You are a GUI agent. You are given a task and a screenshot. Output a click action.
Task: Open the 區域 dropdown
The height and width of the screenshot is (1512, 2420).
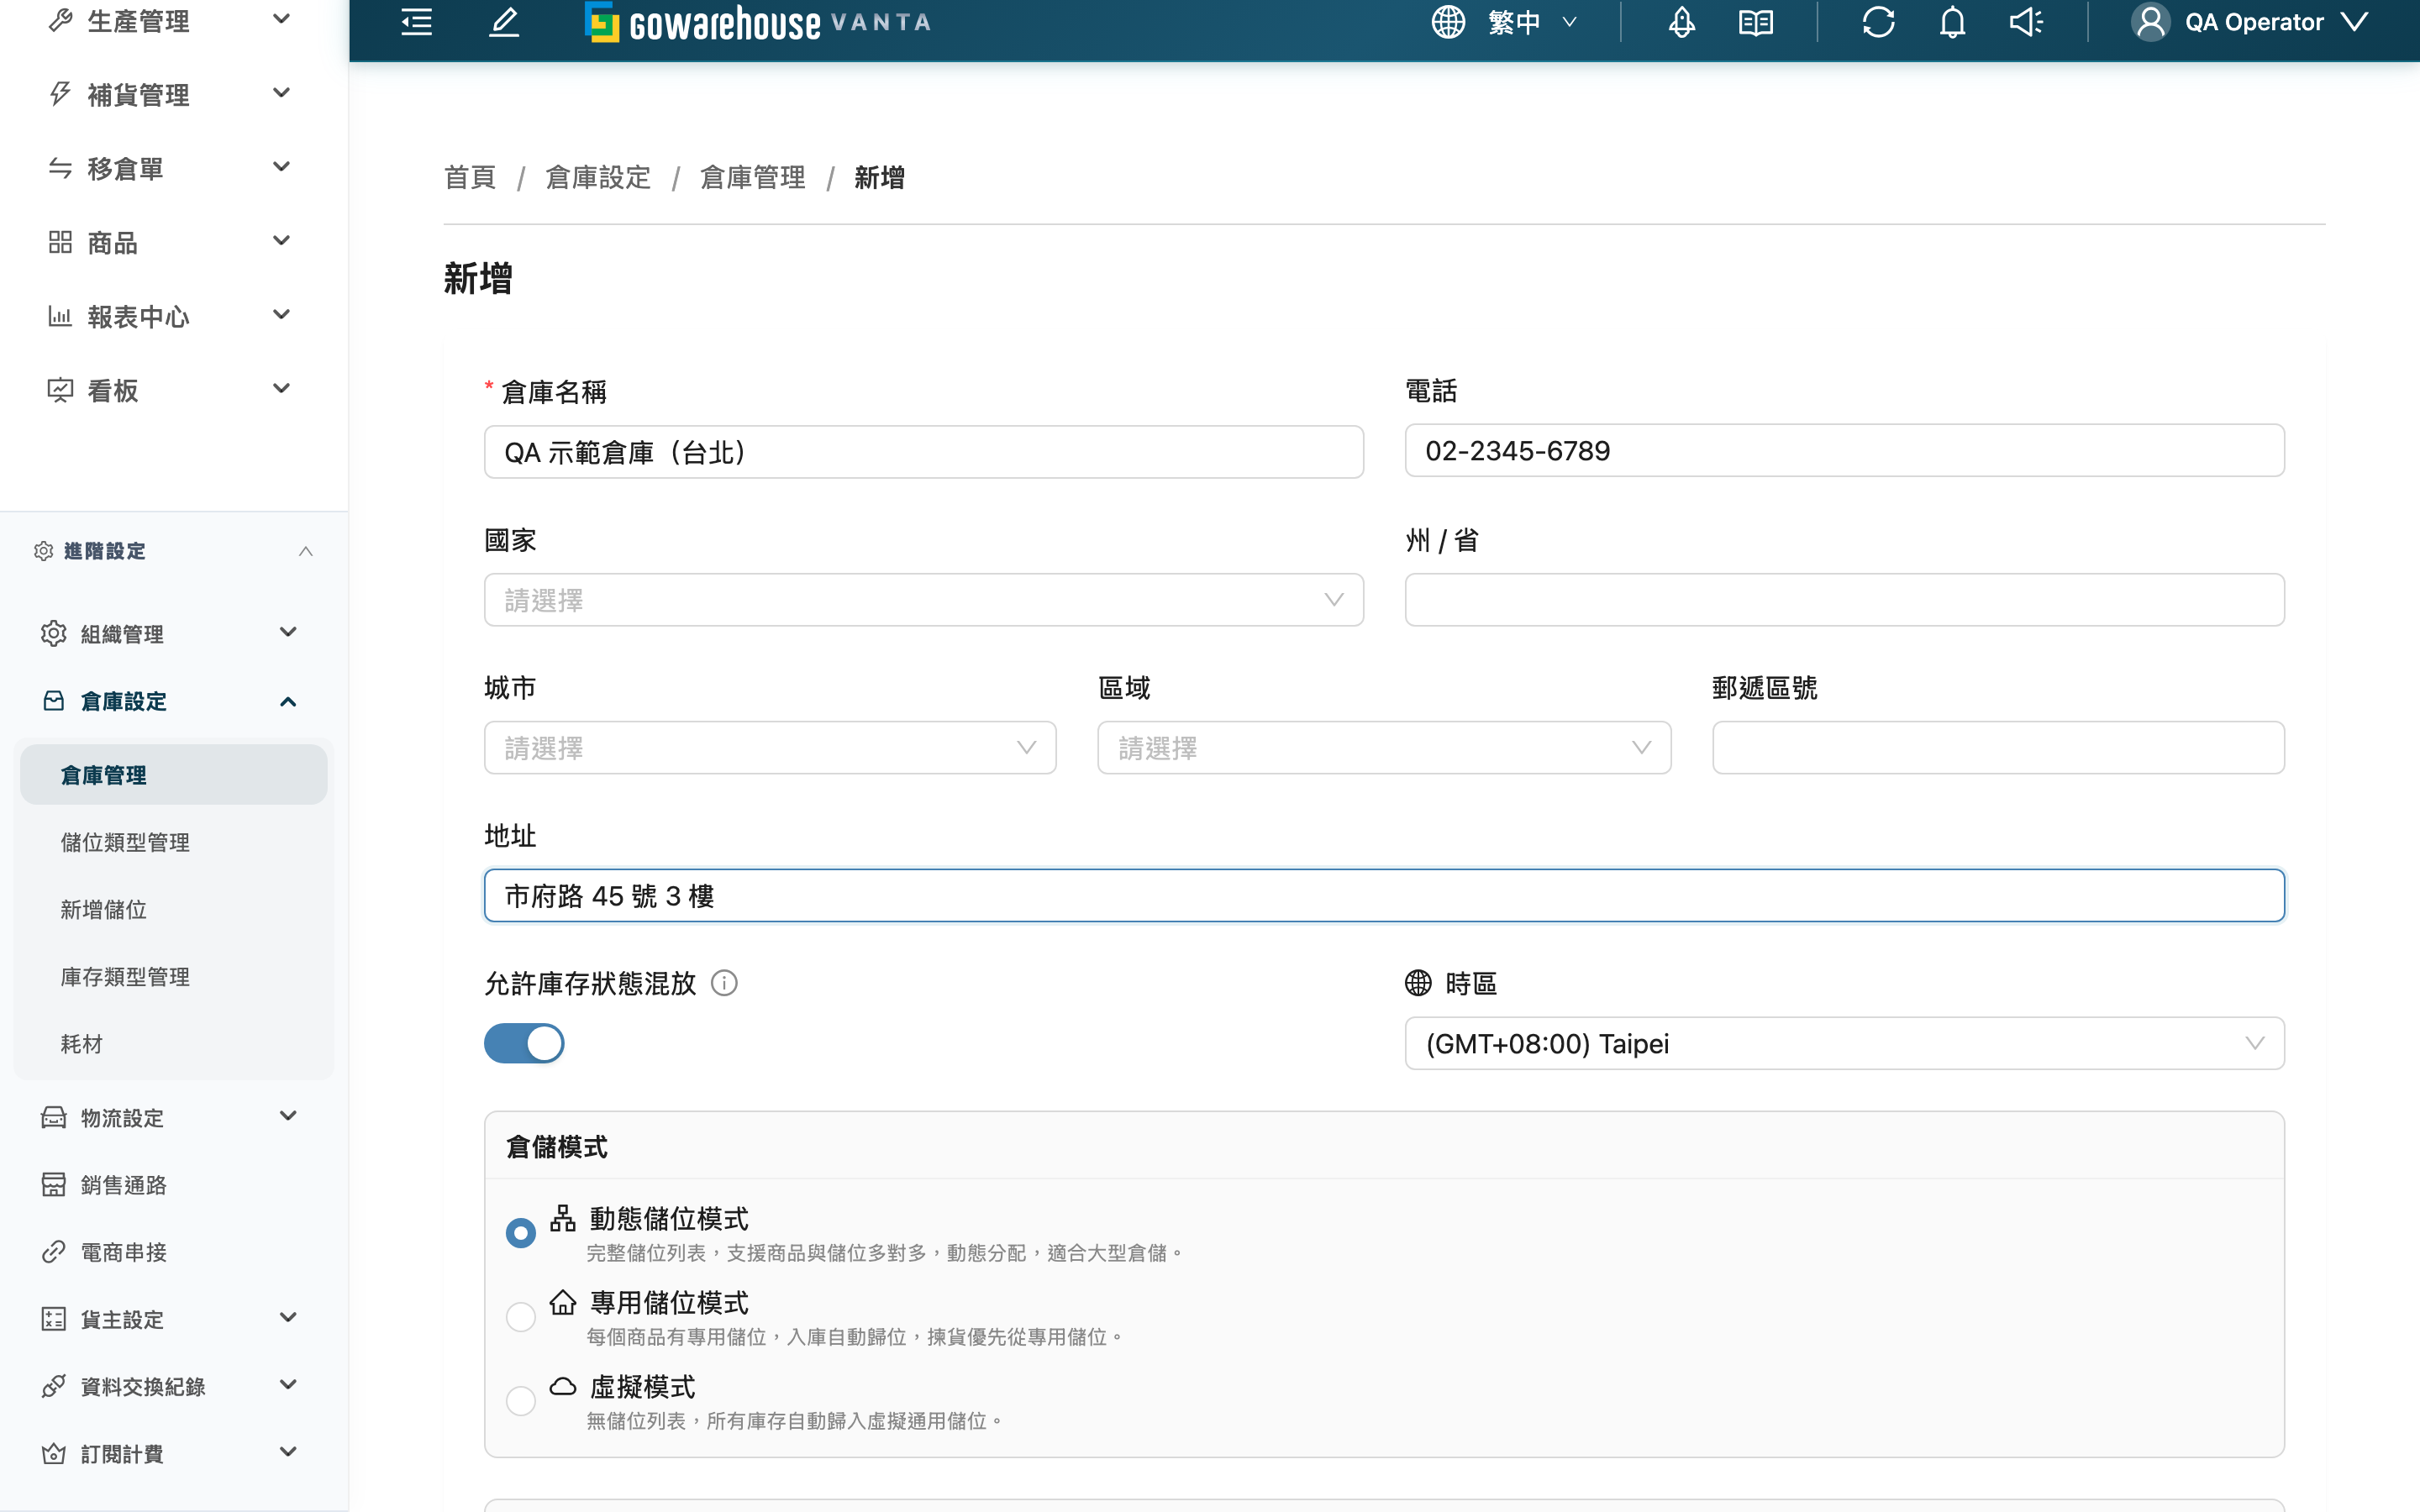[1384, 748]
